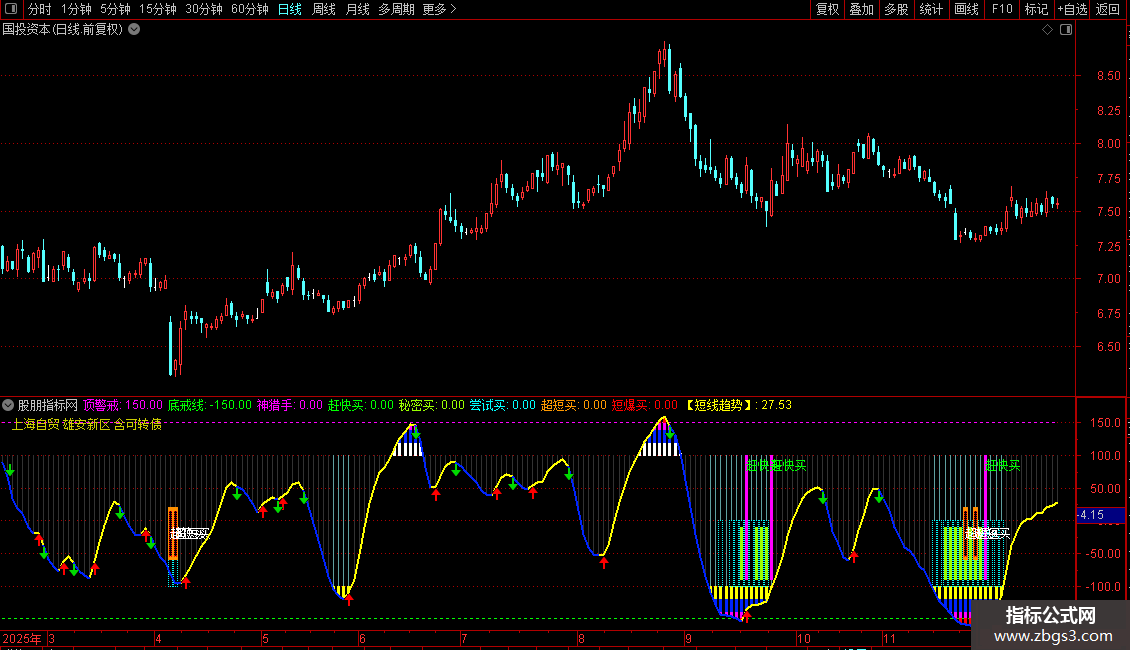
Task: Click the diamond icon above the price axis
Action: (x=1047, y=30)
